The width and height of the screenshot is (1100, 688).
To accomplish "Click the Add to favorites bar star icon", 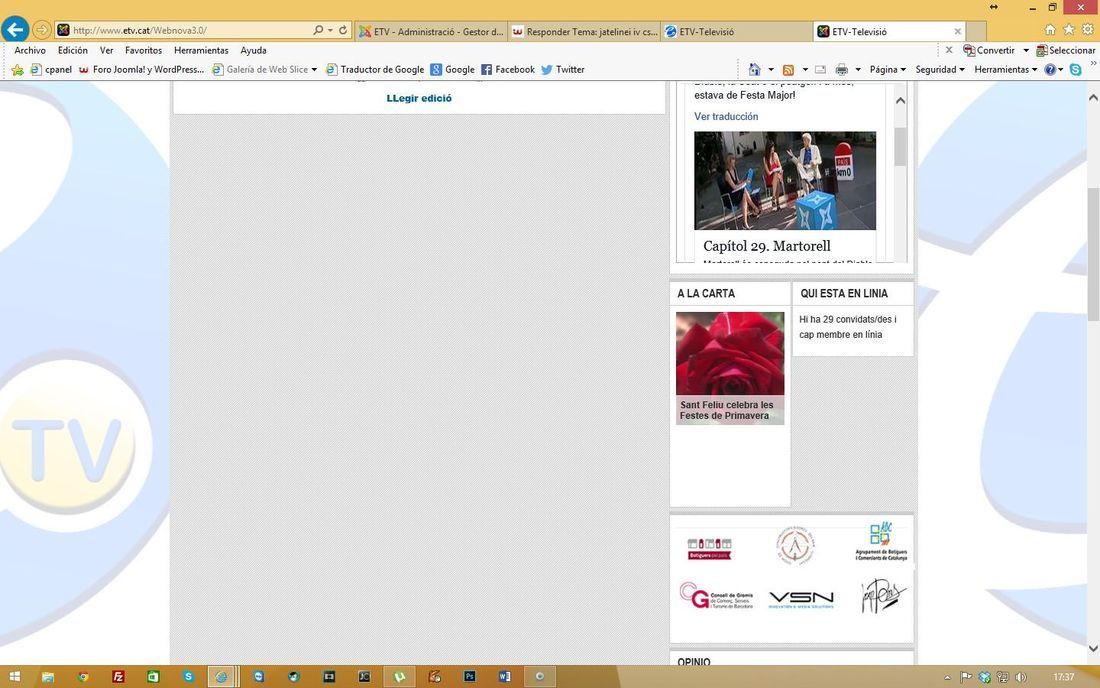I will click(x=18, y=69).
